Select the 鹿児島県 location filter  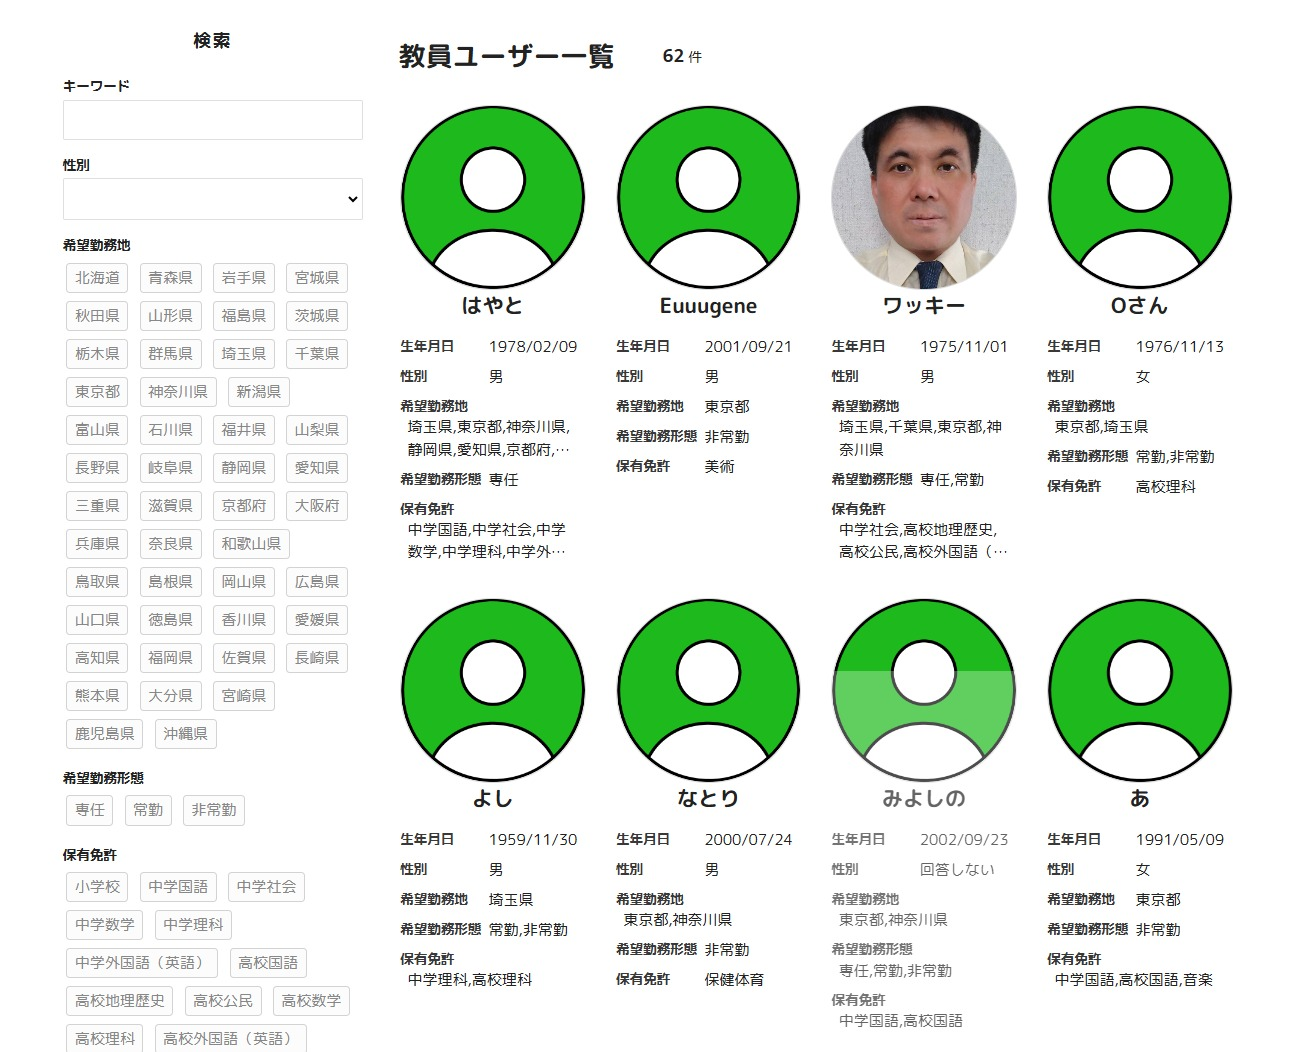pyautogui.click(x=105, y=734)
